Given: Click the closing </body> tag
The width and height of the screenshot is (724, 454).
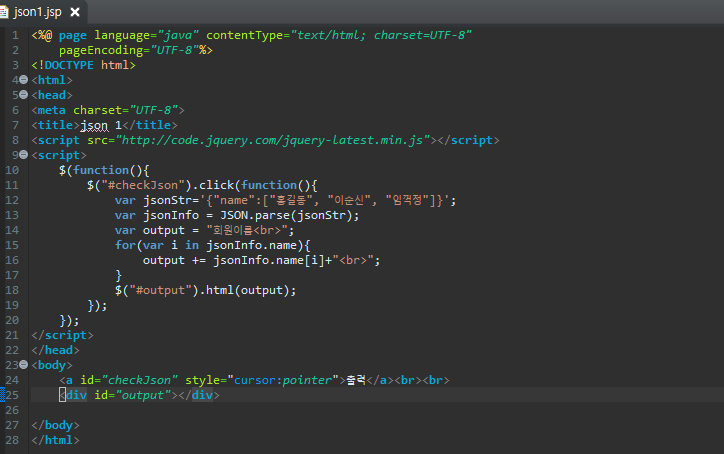Looking at the screenshot, I should 55,425.
